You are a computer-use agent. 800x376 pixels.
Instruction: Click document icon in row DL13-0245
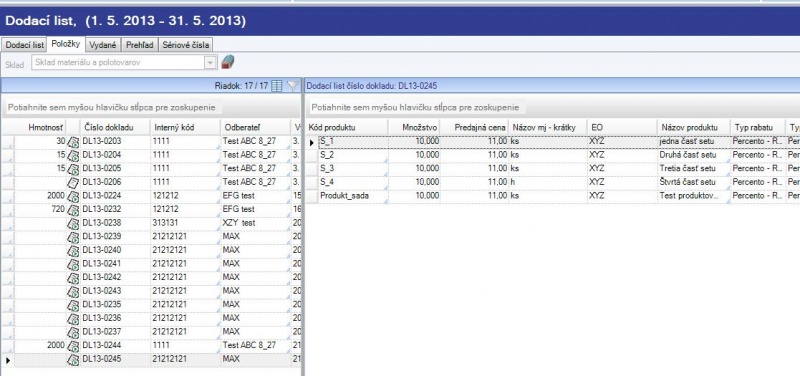(73, 359)
